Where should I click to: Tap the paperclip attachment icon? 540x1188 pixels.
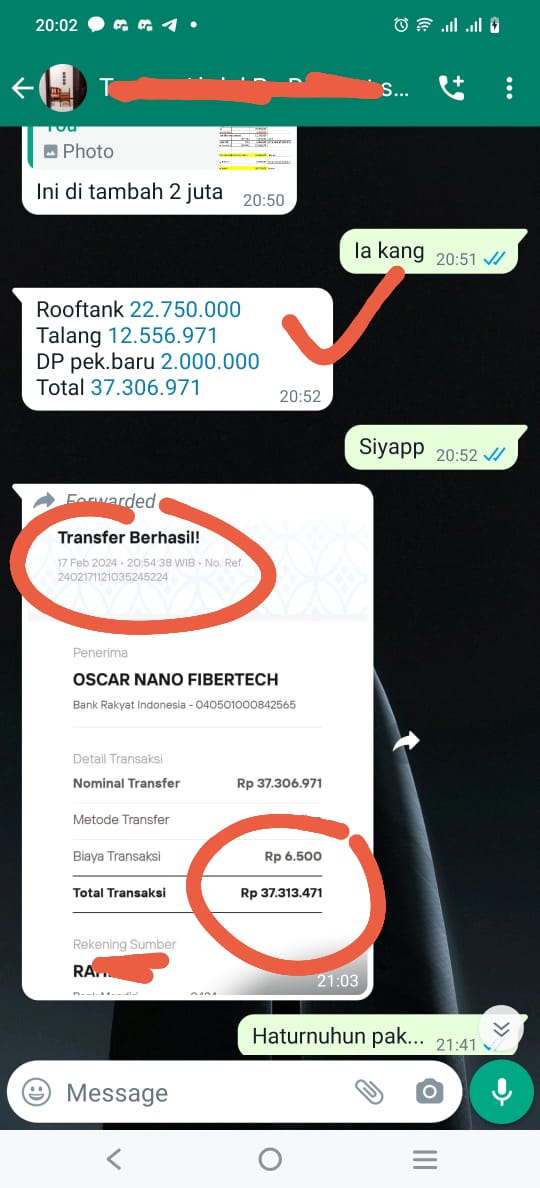coord(370,1092)
